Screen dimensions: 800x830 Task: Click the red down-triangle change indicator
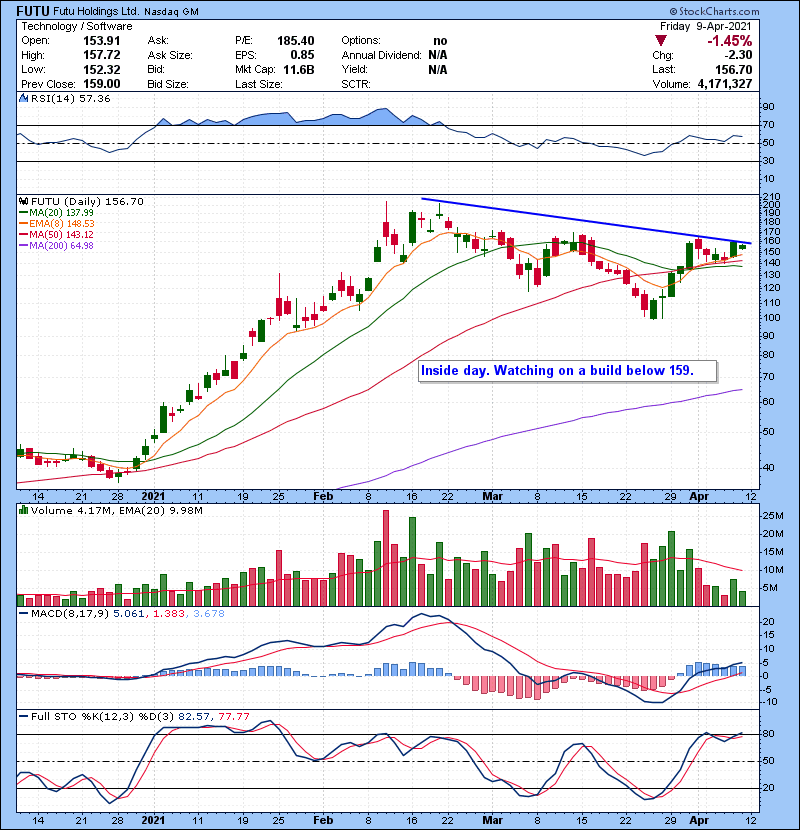tap(660, 40)
